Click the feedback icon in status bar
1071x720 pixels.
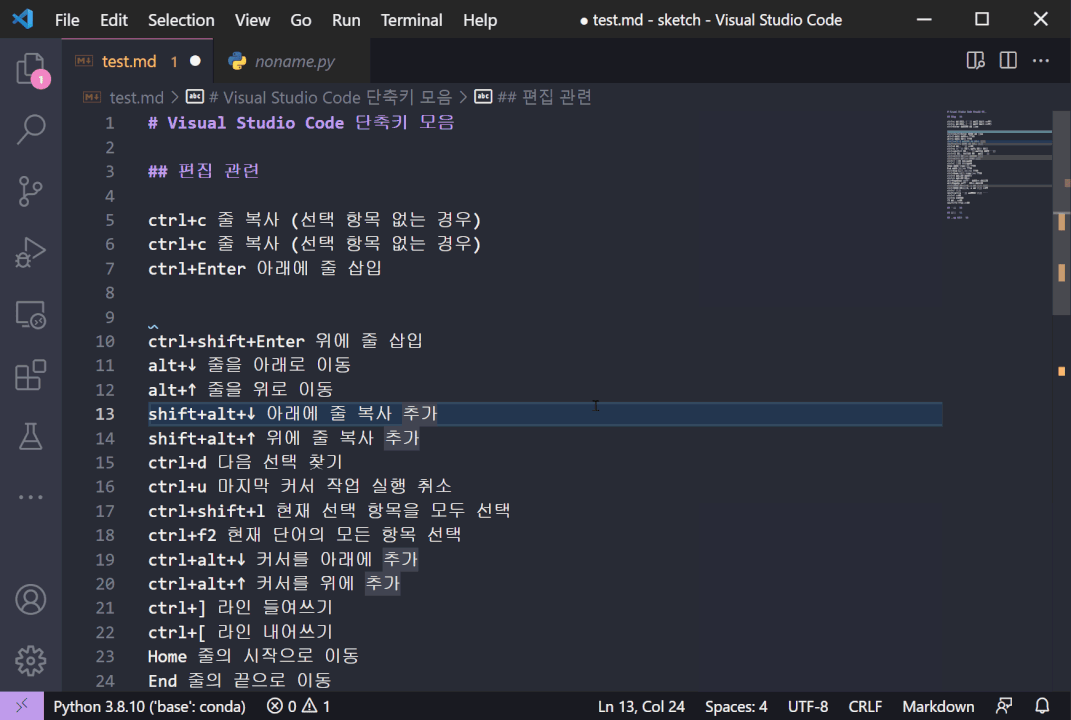point(1004,706)
